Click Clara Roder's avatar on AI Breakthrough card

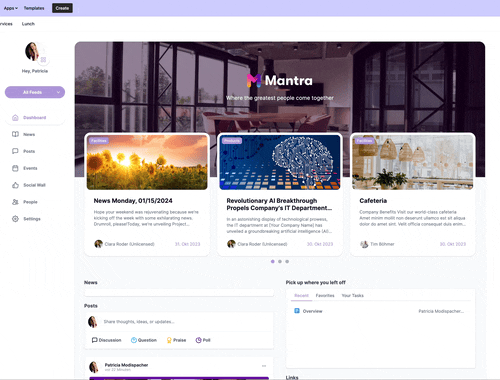tap(231, 244)
